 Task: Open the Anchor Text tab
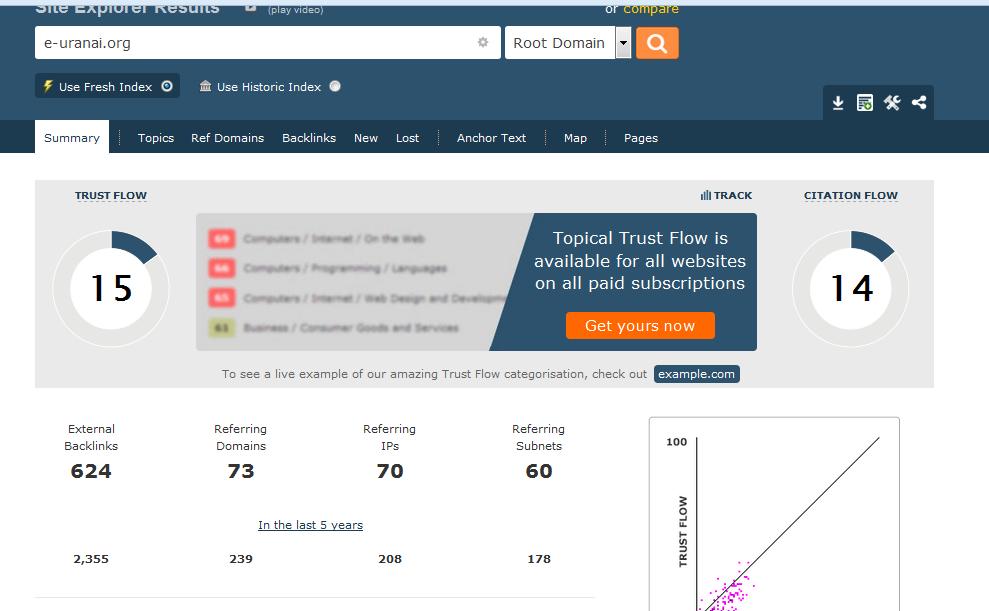coord(491,138)
